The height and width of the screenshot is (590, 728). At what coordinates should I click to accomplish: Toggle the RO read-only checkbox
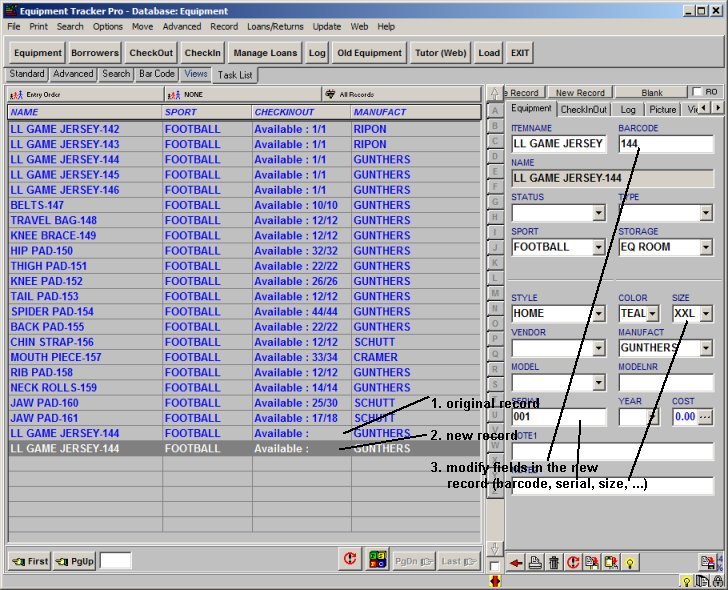698,92
